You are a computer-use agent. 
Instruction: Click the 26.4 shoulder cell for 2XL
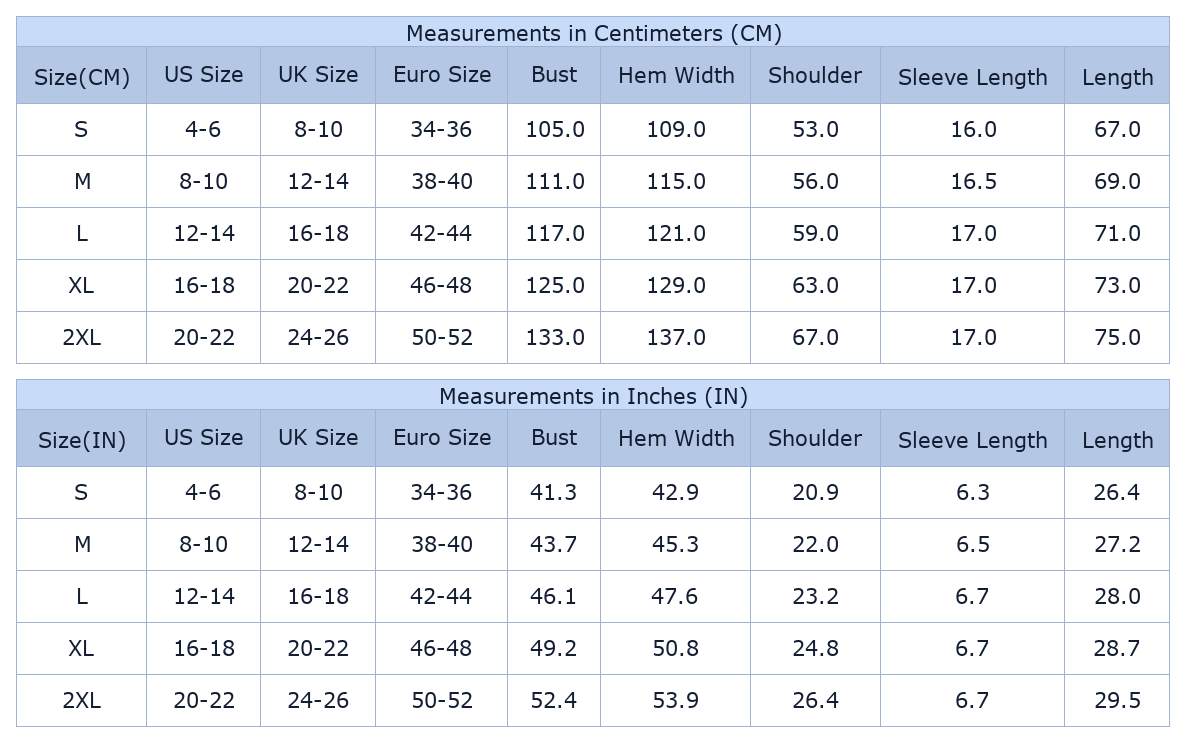click(815, 701)
